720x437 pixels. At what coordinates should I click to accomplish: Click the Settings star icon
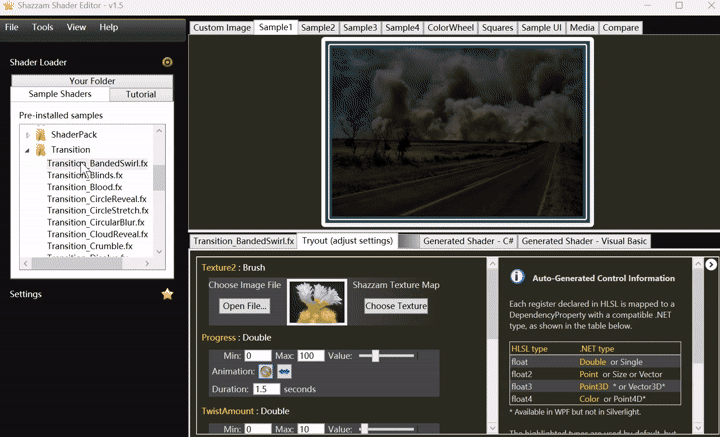(x=167, y=294)
